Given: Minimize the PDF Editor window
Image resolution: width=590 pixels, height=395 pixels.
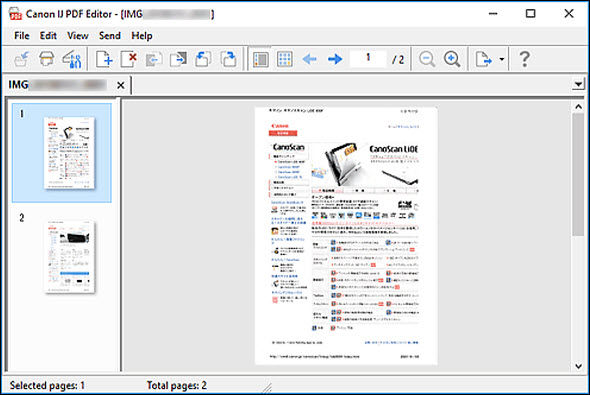Looking at the screenshot, I should point(493,14).
